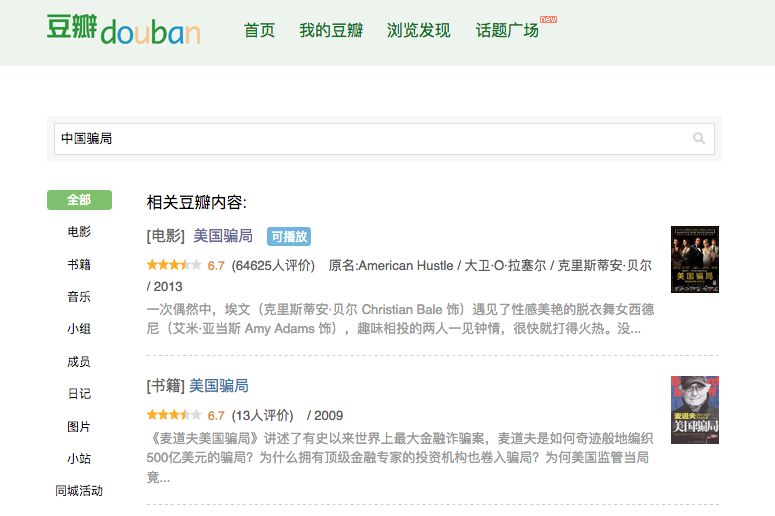This screenshot has height=516, width=775.
Task: Open the 麦道夫美国骗局 book cover thumbnail
Action: (x=694, y=410)
